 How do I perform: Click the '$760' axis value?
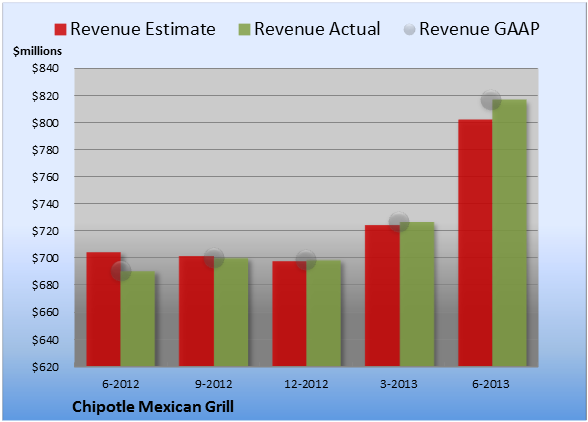45,177
